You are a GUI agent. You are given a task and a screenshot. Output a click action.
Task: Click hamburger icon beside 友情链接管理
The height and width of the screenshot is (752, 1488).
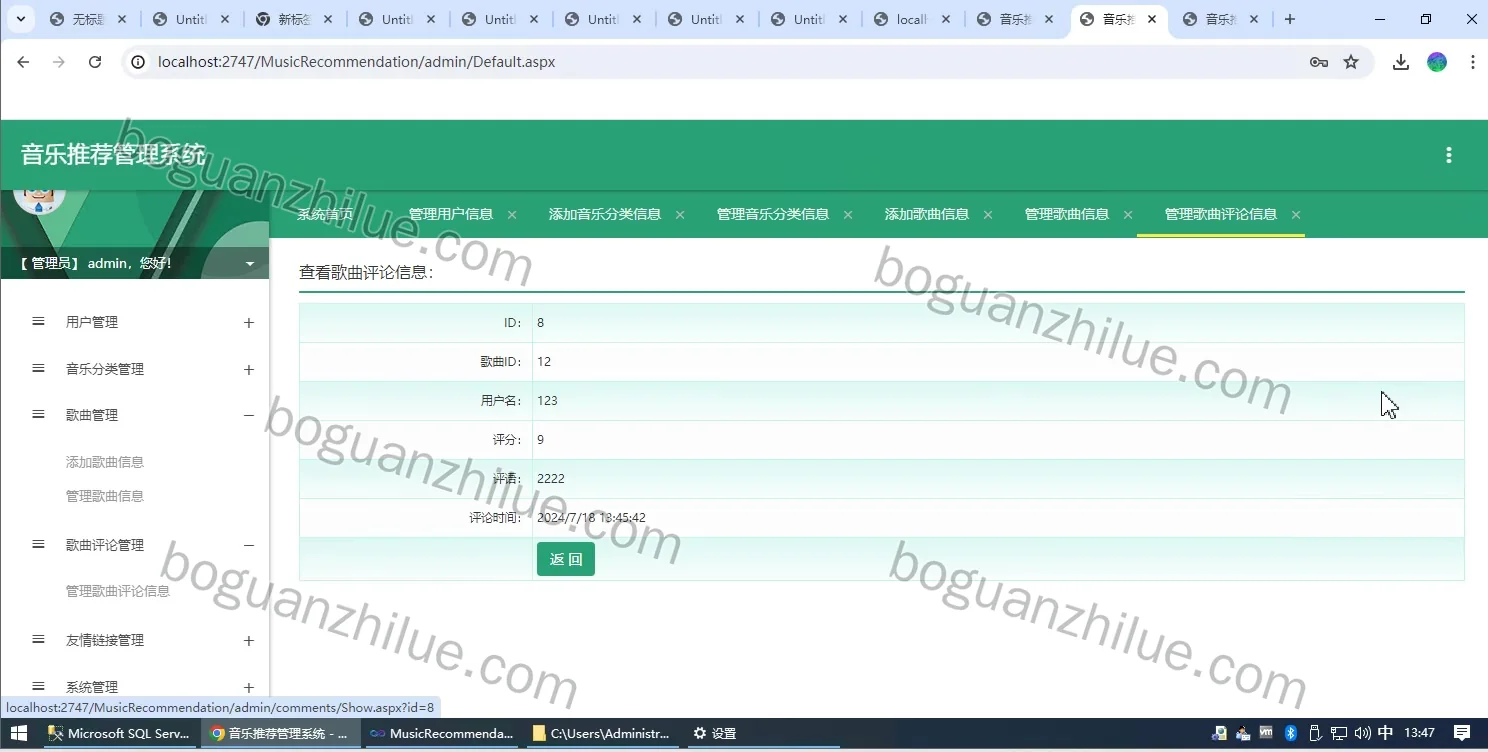38,640
